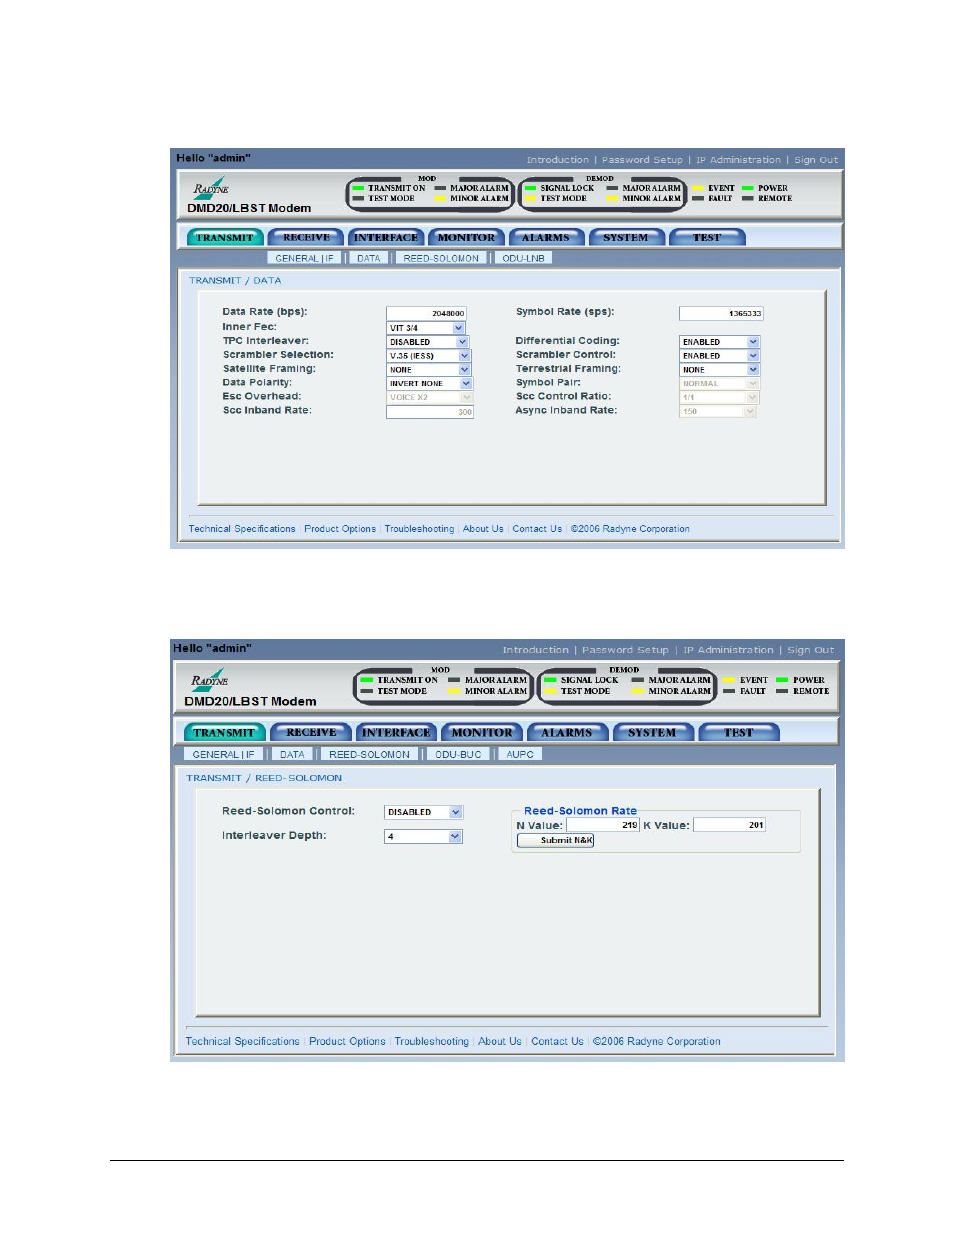The image size is (954, 1235).
Task: Click Introduction link on the Reed-Solomon page
Action: click(535, 650)
